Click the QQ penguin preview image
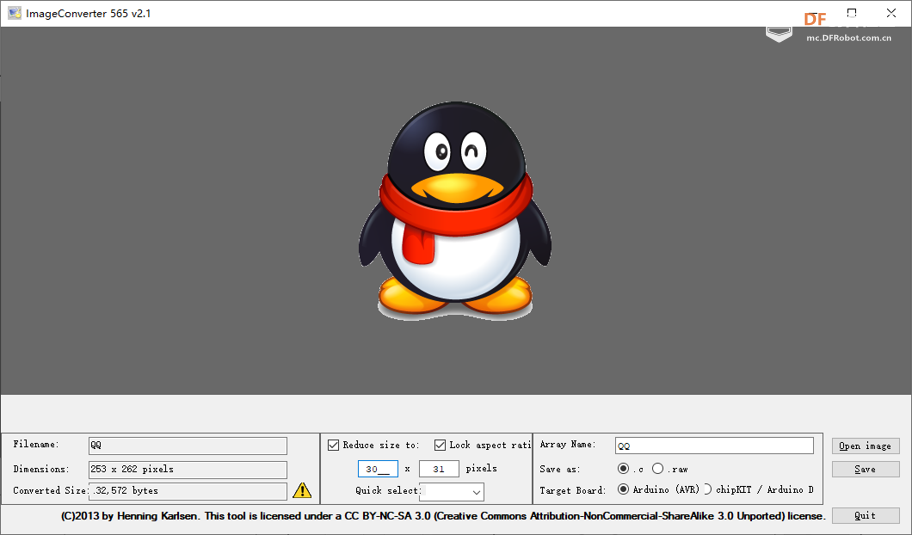912x535 pixels. tap(455, 211)
